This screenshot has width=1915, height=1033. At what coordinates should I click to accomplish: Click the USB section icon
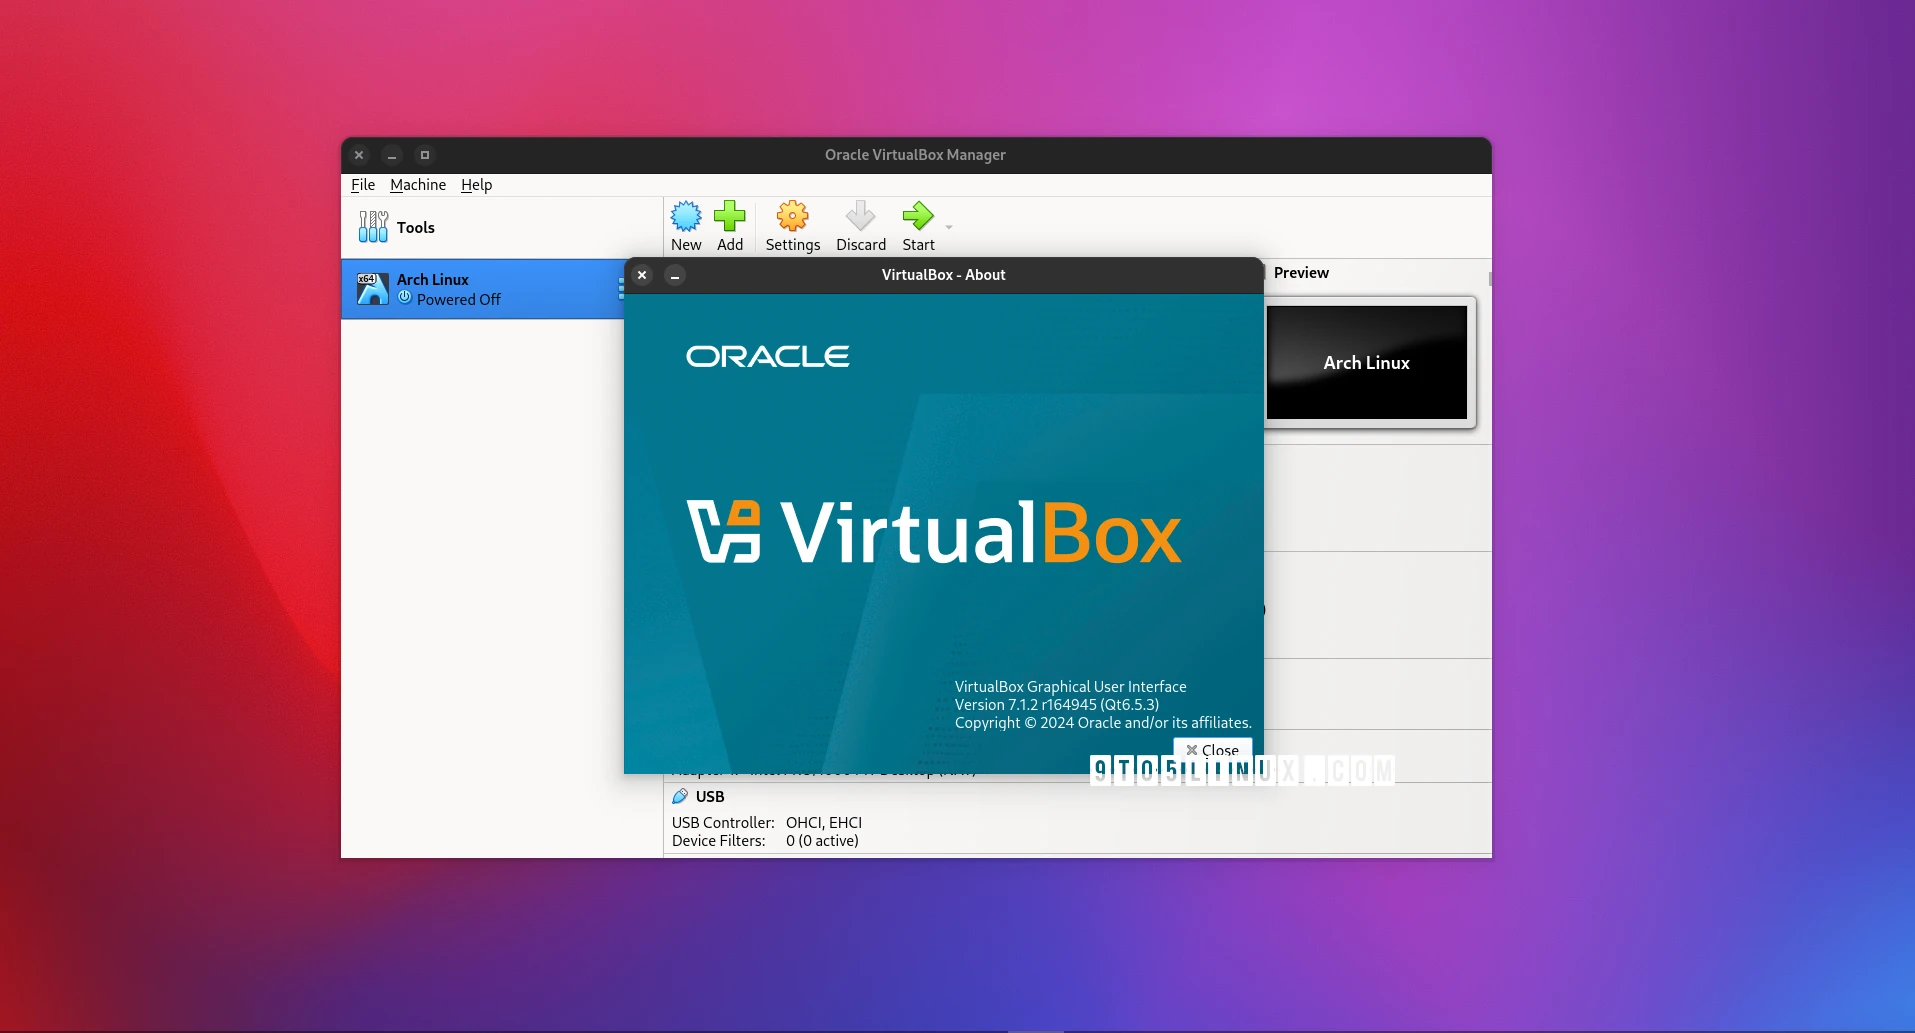pos(681,796)
